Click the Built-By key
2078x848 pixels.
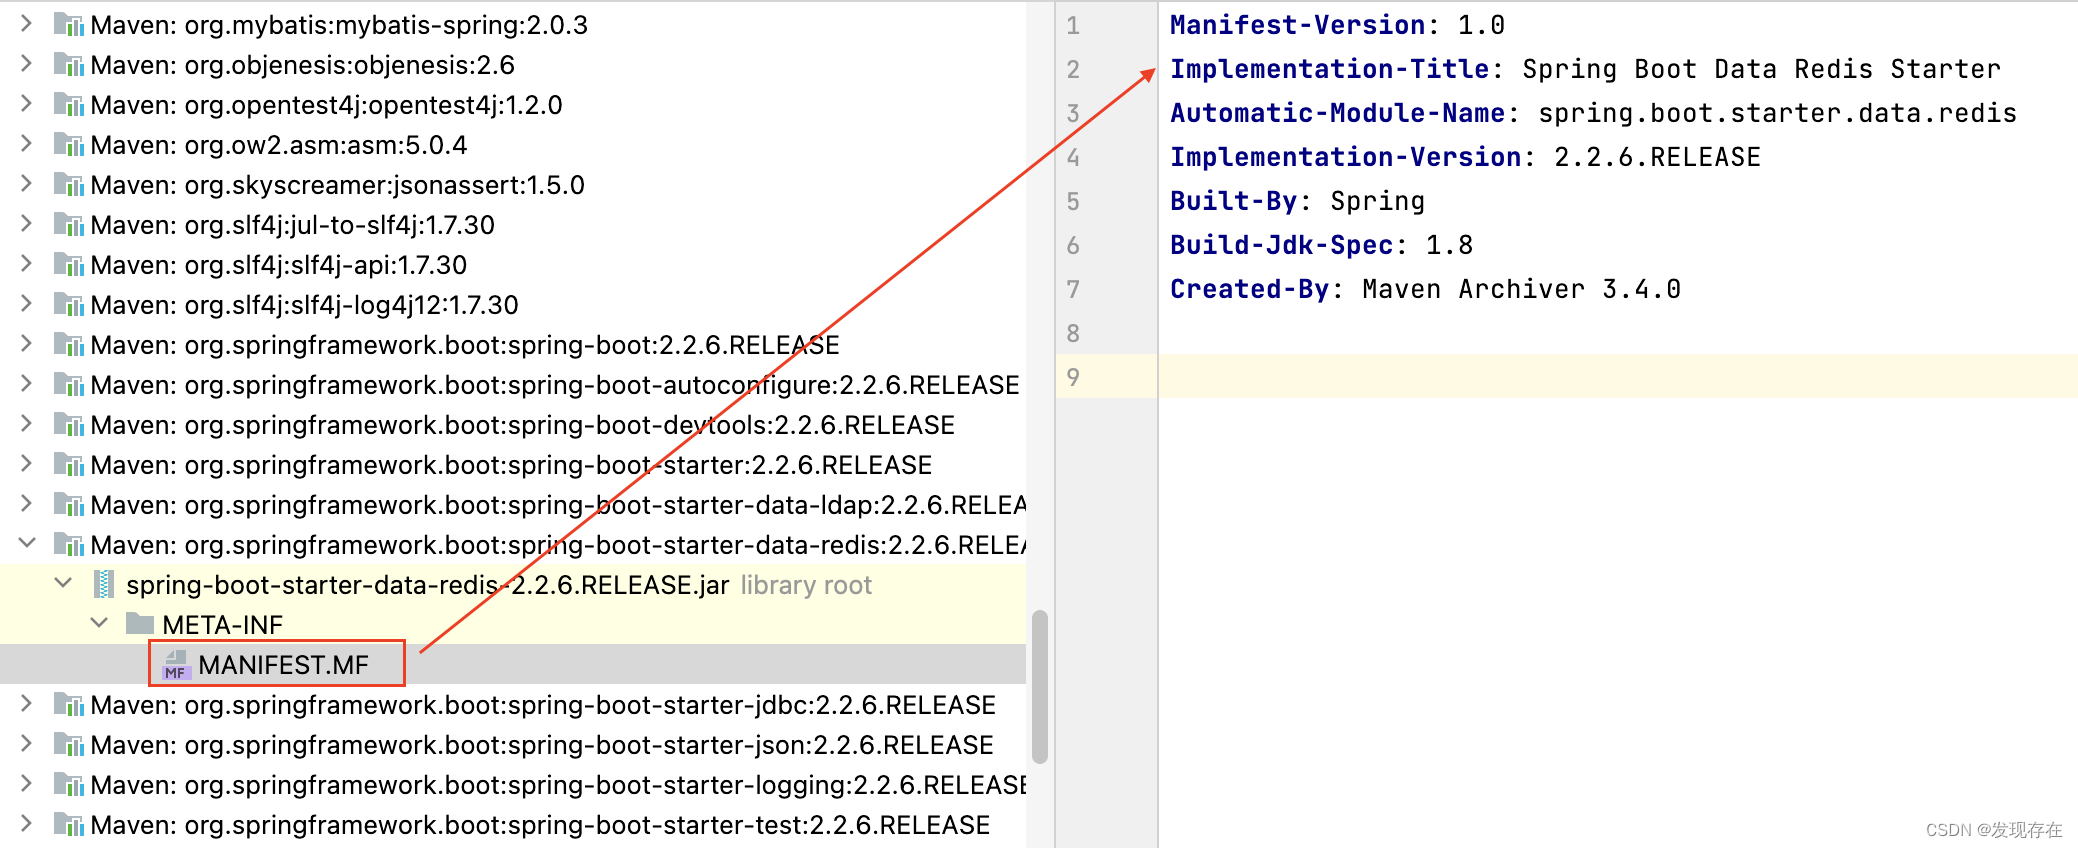coord(1233,201)
